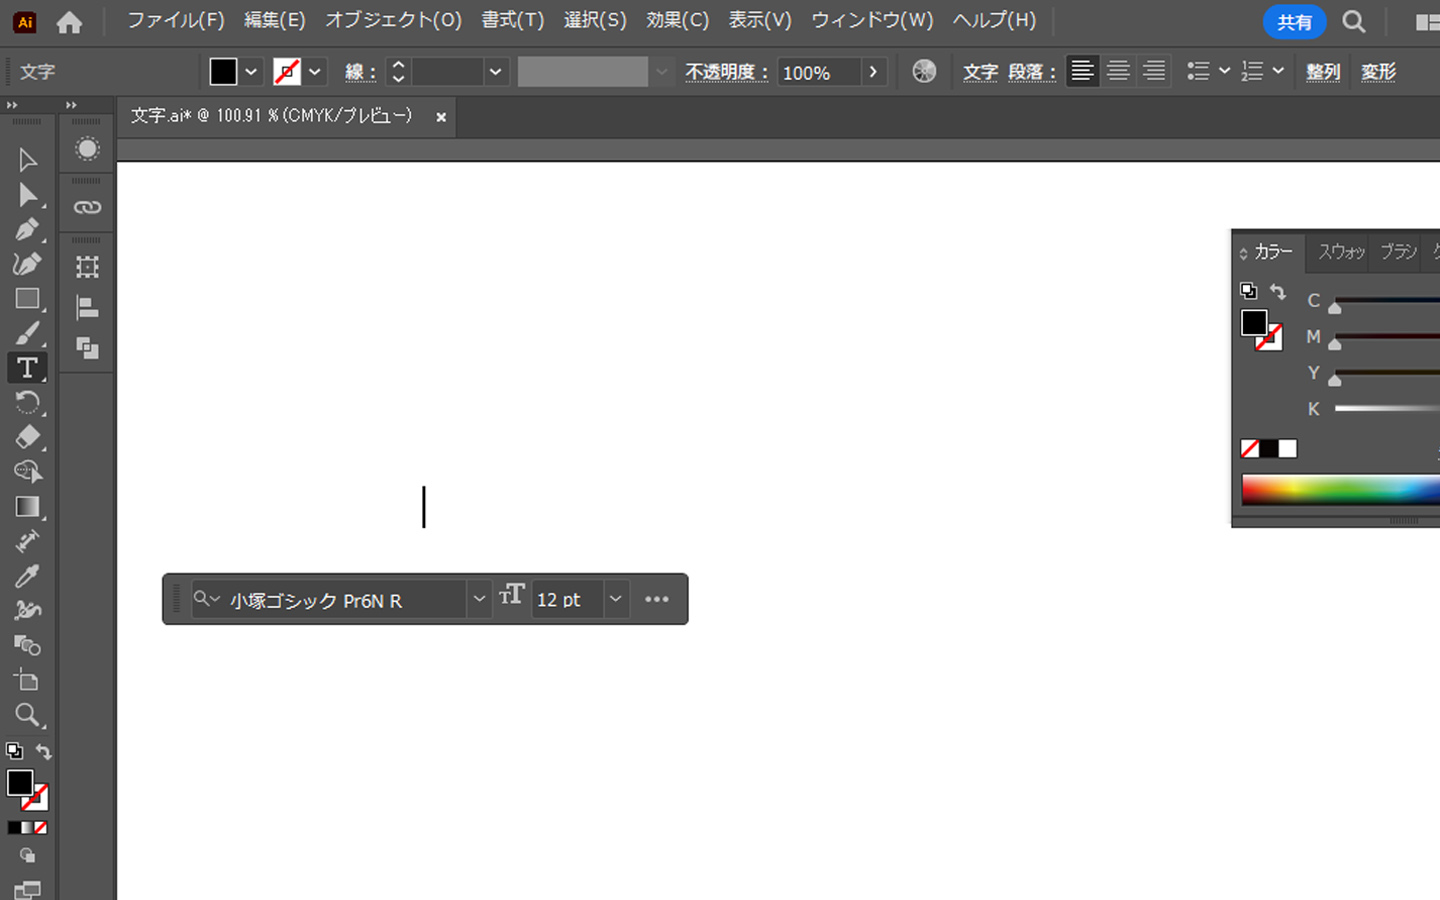Viewport: 1440px width, 900px height.
Task: Open the 書式(T) menu
Action: pyautogui.click(x=512, y=21)
